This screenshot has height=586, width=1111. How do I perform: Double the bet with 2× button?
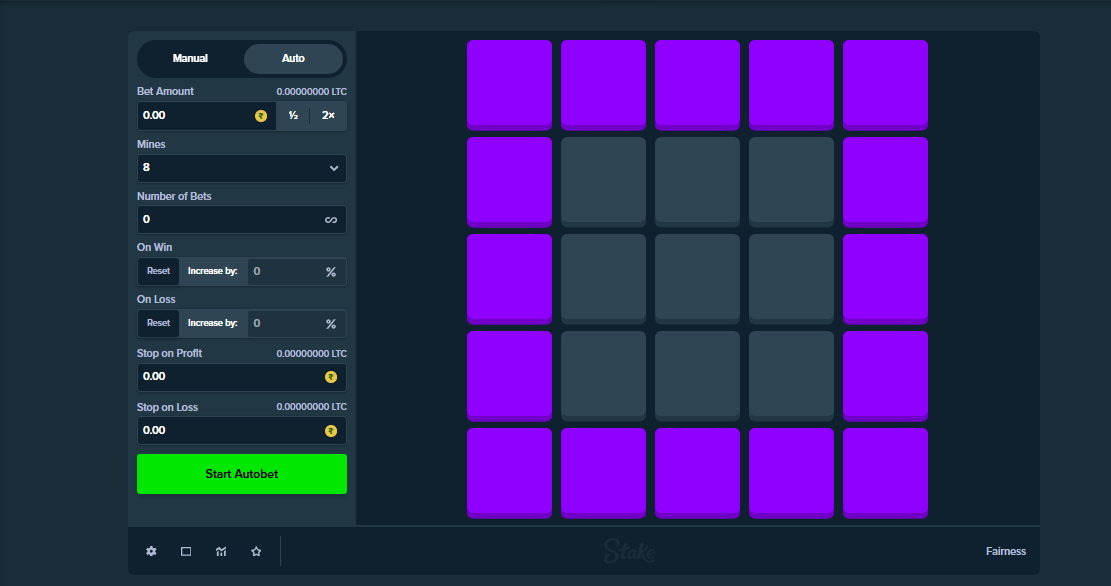(x=328, y=115)
